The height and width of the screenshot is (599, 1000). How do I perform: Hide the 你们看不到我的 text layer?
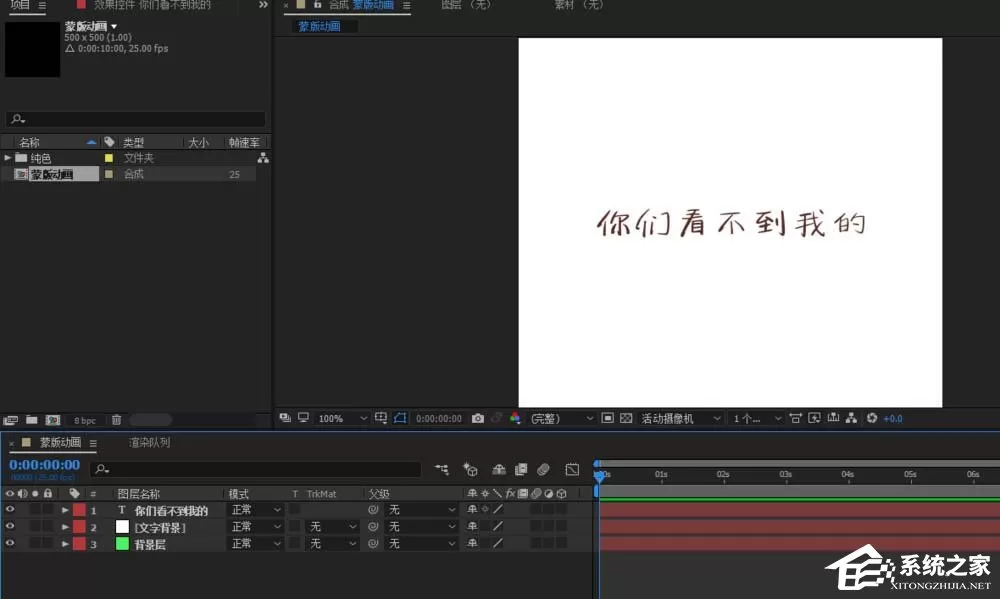pyautogui.click(x=10, y=509)
